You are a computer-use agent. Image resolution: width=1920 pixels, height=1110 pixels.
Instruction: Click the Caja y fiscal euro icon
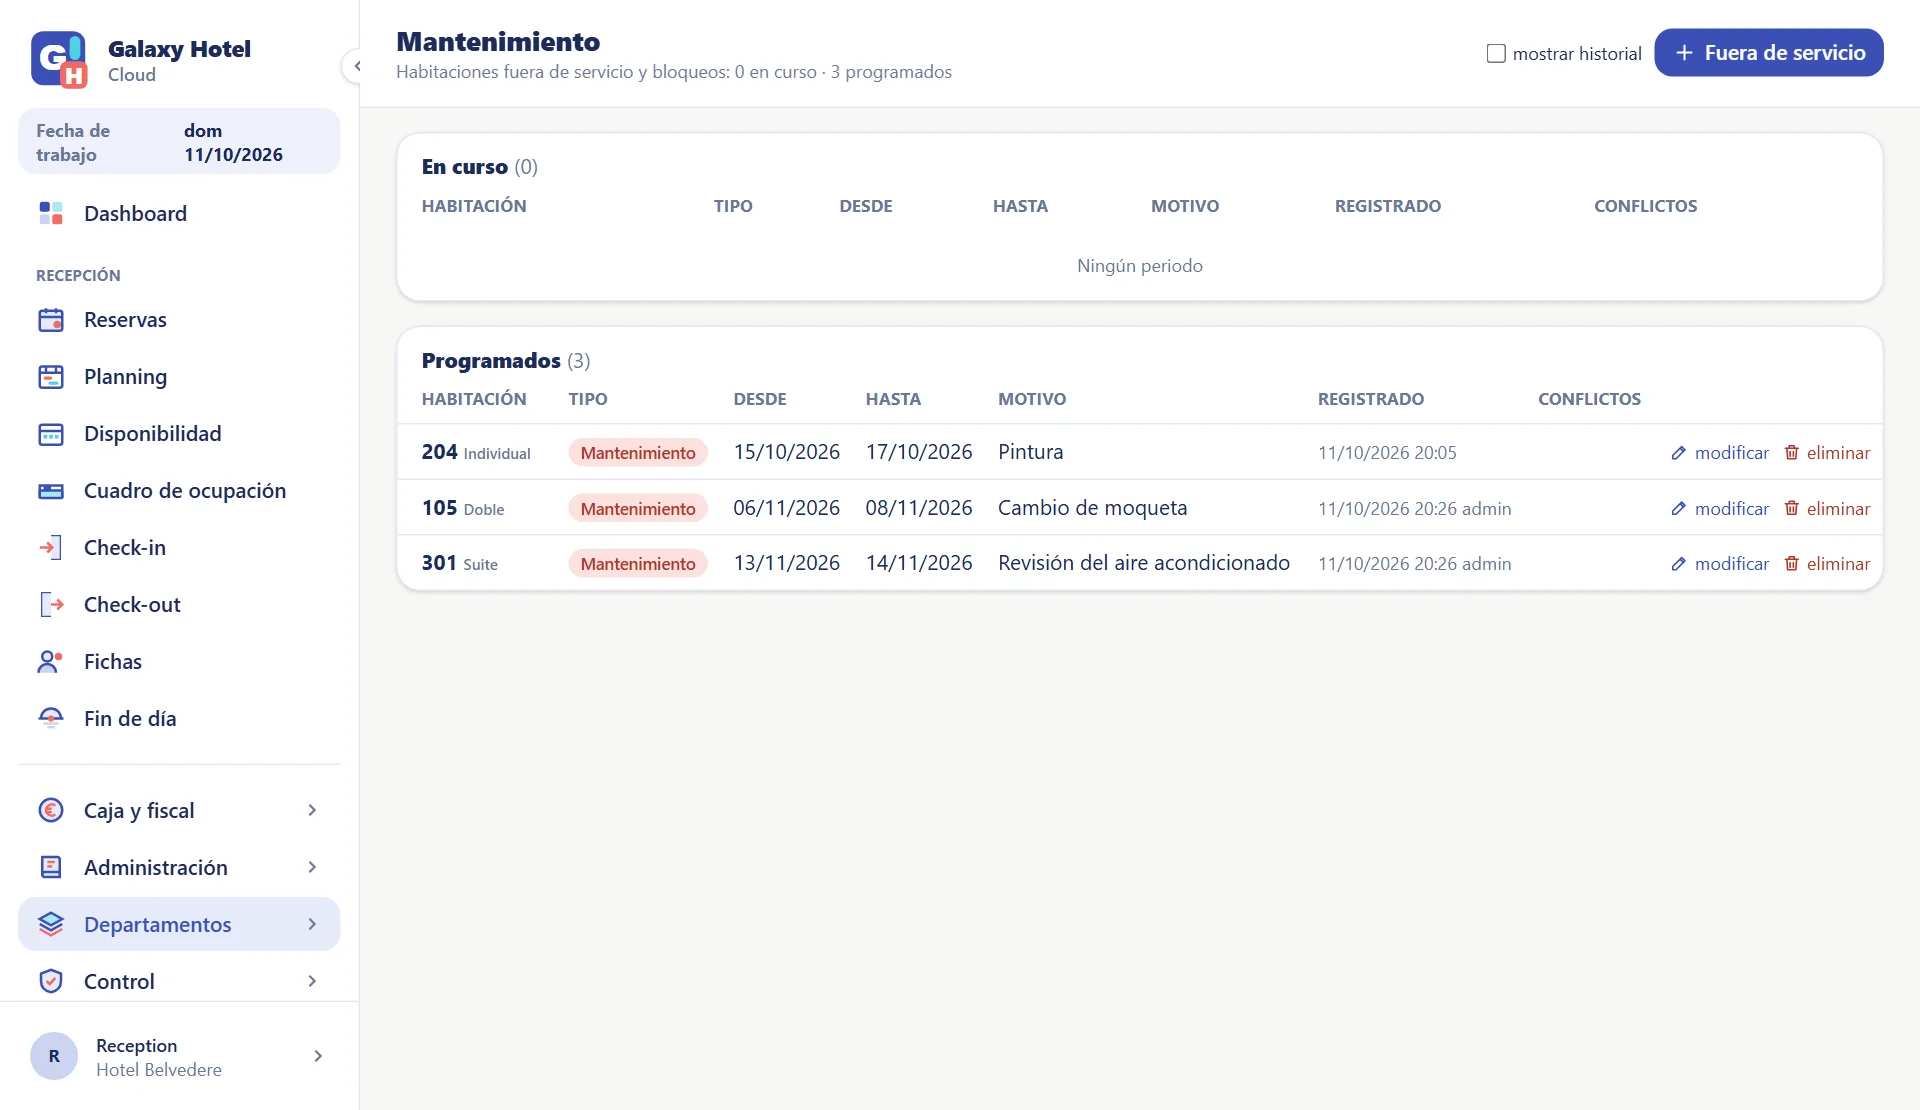51,810
